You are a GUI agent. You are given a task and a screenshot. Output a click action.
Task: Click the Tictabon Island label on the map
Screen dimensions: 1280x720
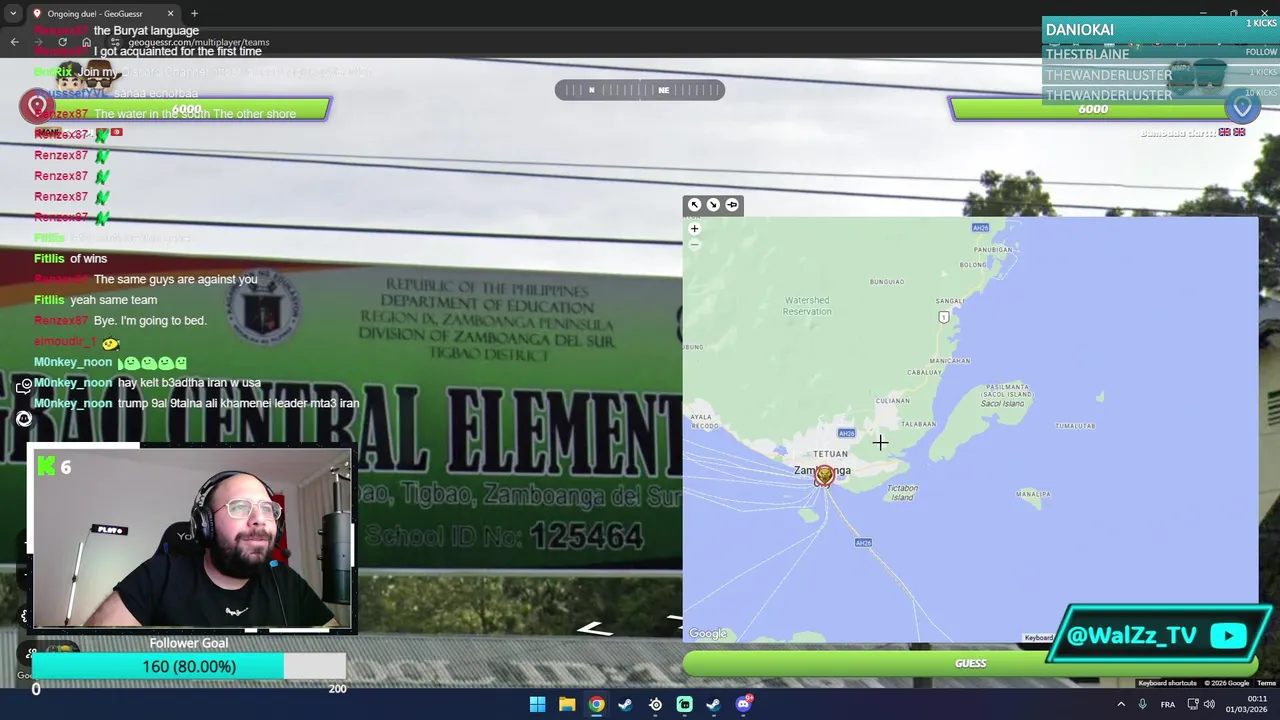pos(902,492)
